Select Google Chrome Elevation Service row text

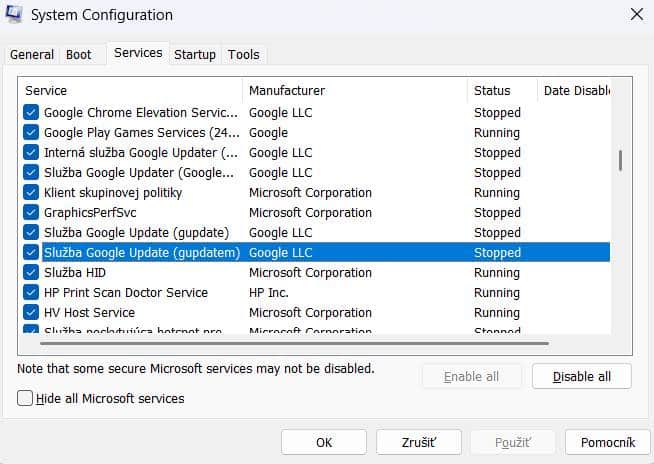141,112
